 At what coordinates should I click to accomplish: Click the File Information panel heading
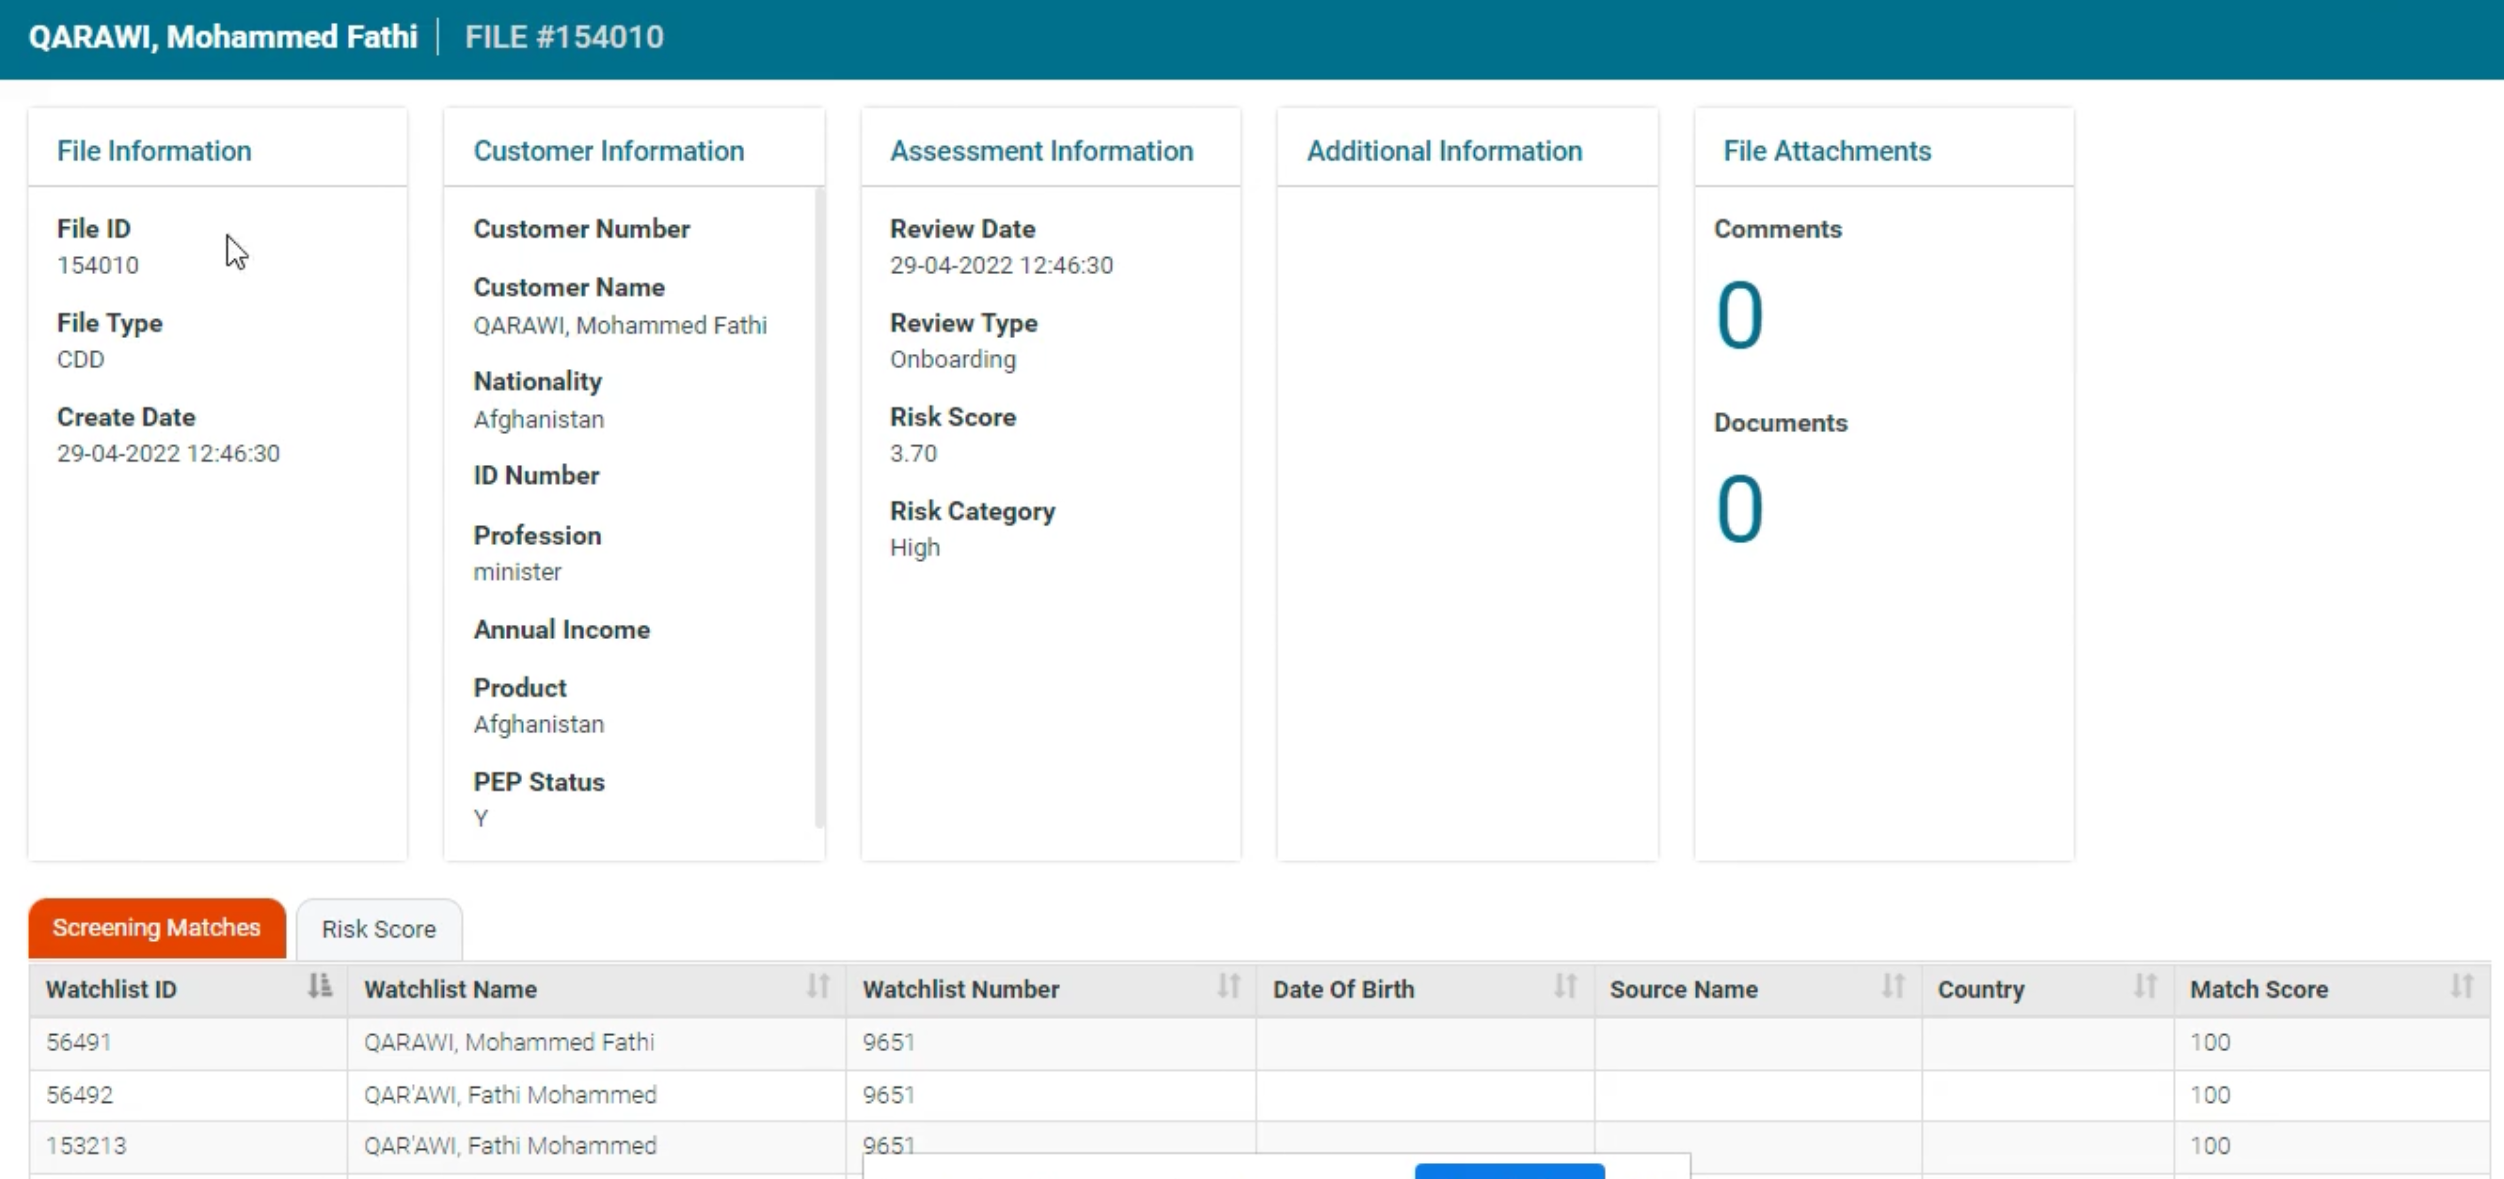point(154,151)
